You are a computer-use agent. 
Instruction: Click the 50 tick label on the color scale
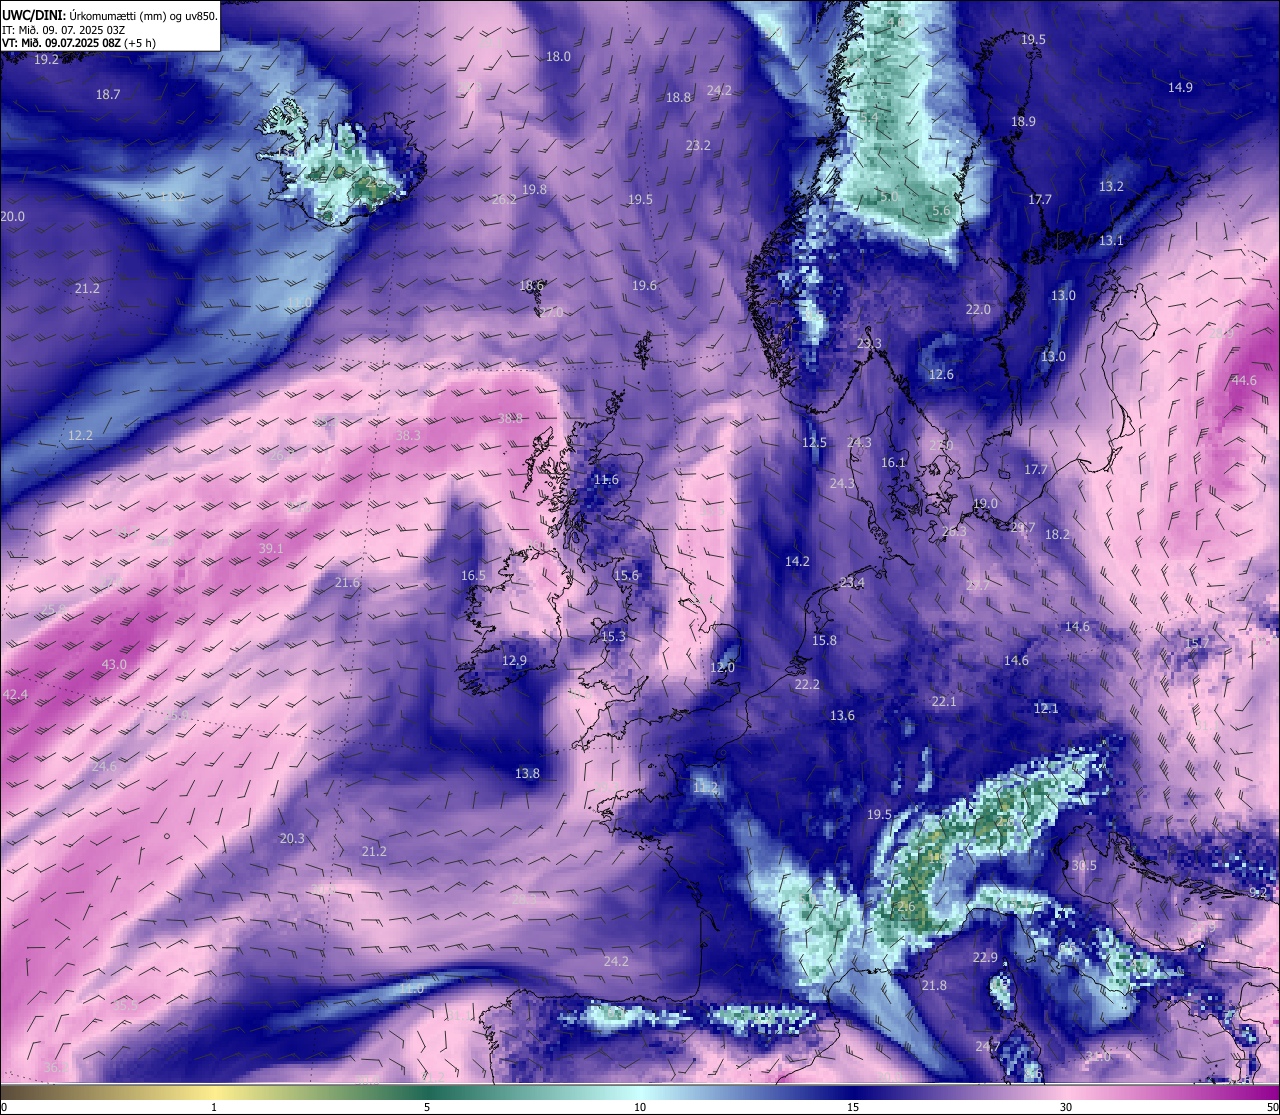pyautogui.click(x=1272, y=1107)
